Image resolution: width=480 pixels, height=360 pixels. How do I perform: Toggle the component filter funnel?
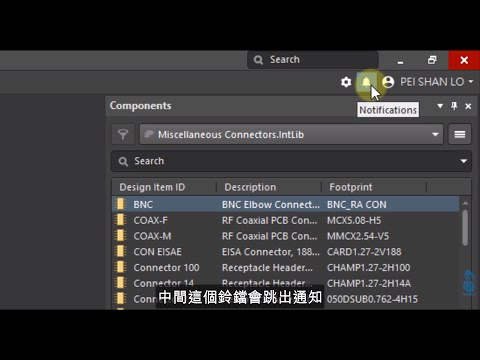[123, 134]
